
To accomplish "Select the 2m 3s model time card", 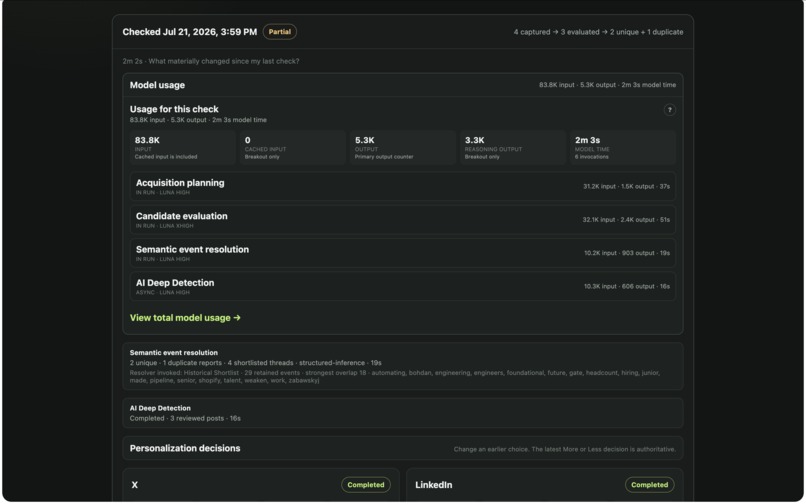I will click(x=622, y=147).
